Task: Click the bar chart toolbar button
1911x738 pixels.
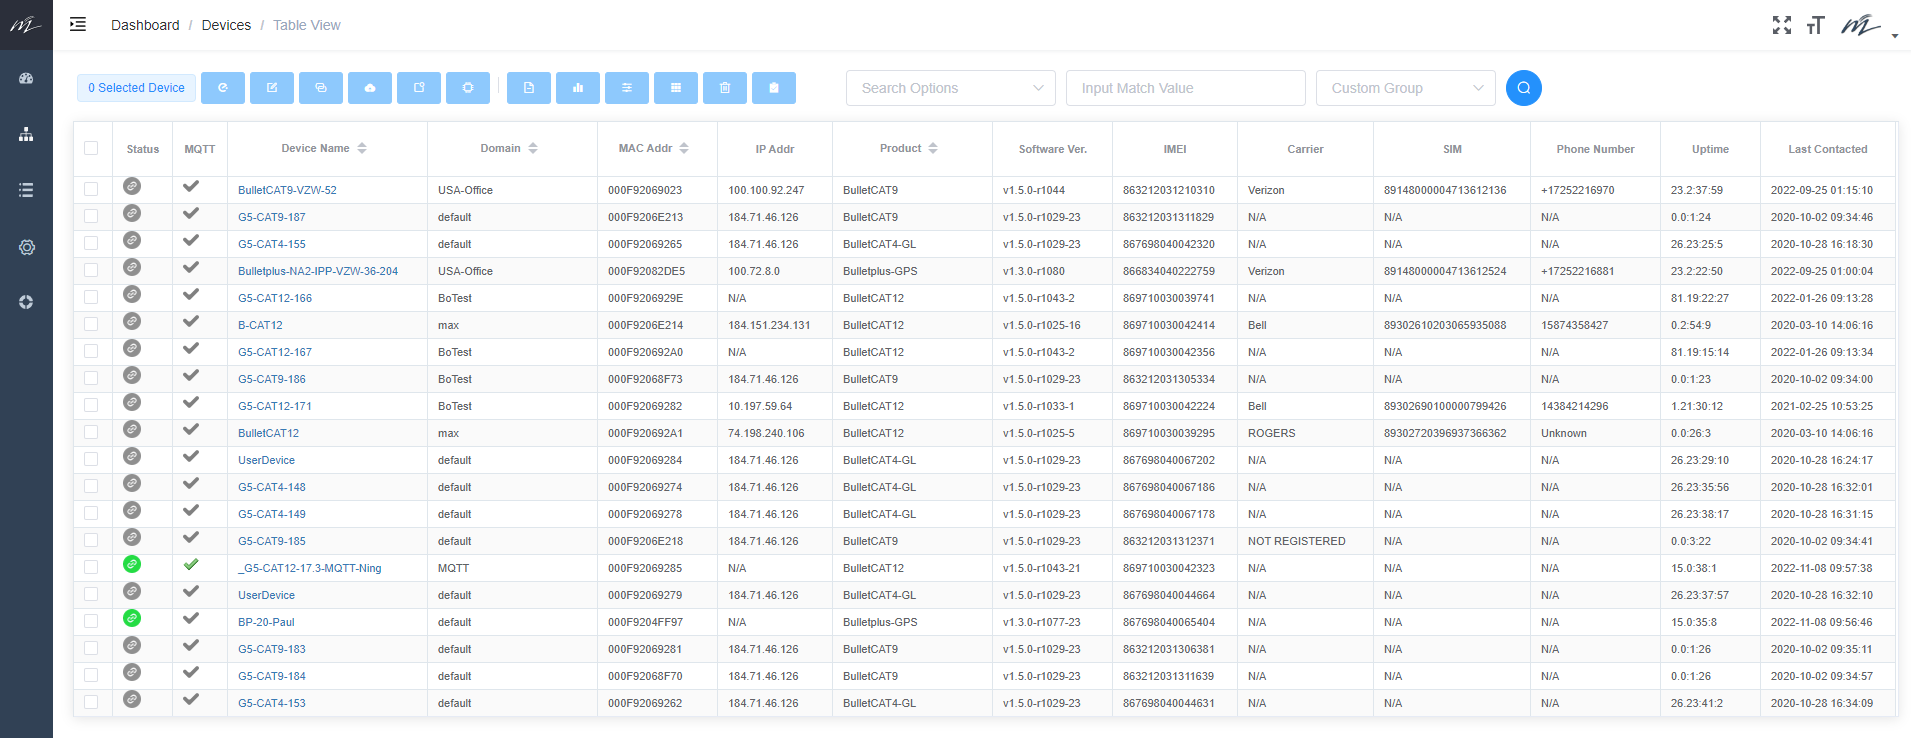Action: coord(578,88)
